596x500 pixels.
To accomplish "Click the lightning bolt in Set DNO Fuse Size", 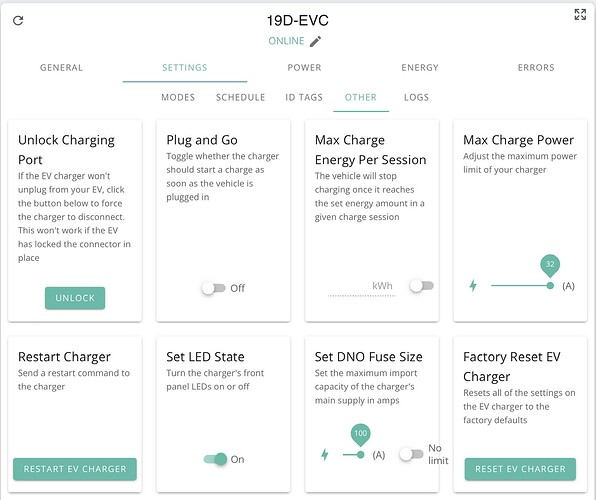I will pos(325,454).
